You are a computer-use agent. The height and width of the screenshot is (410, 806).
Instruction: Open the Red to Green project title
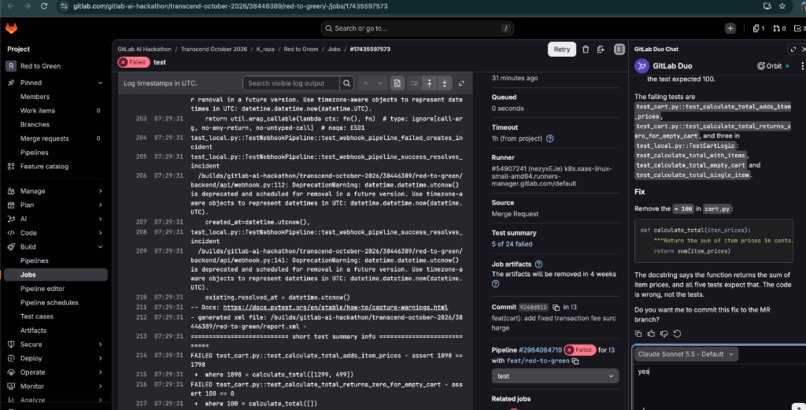pyautogui.click(x=40, y=66)
